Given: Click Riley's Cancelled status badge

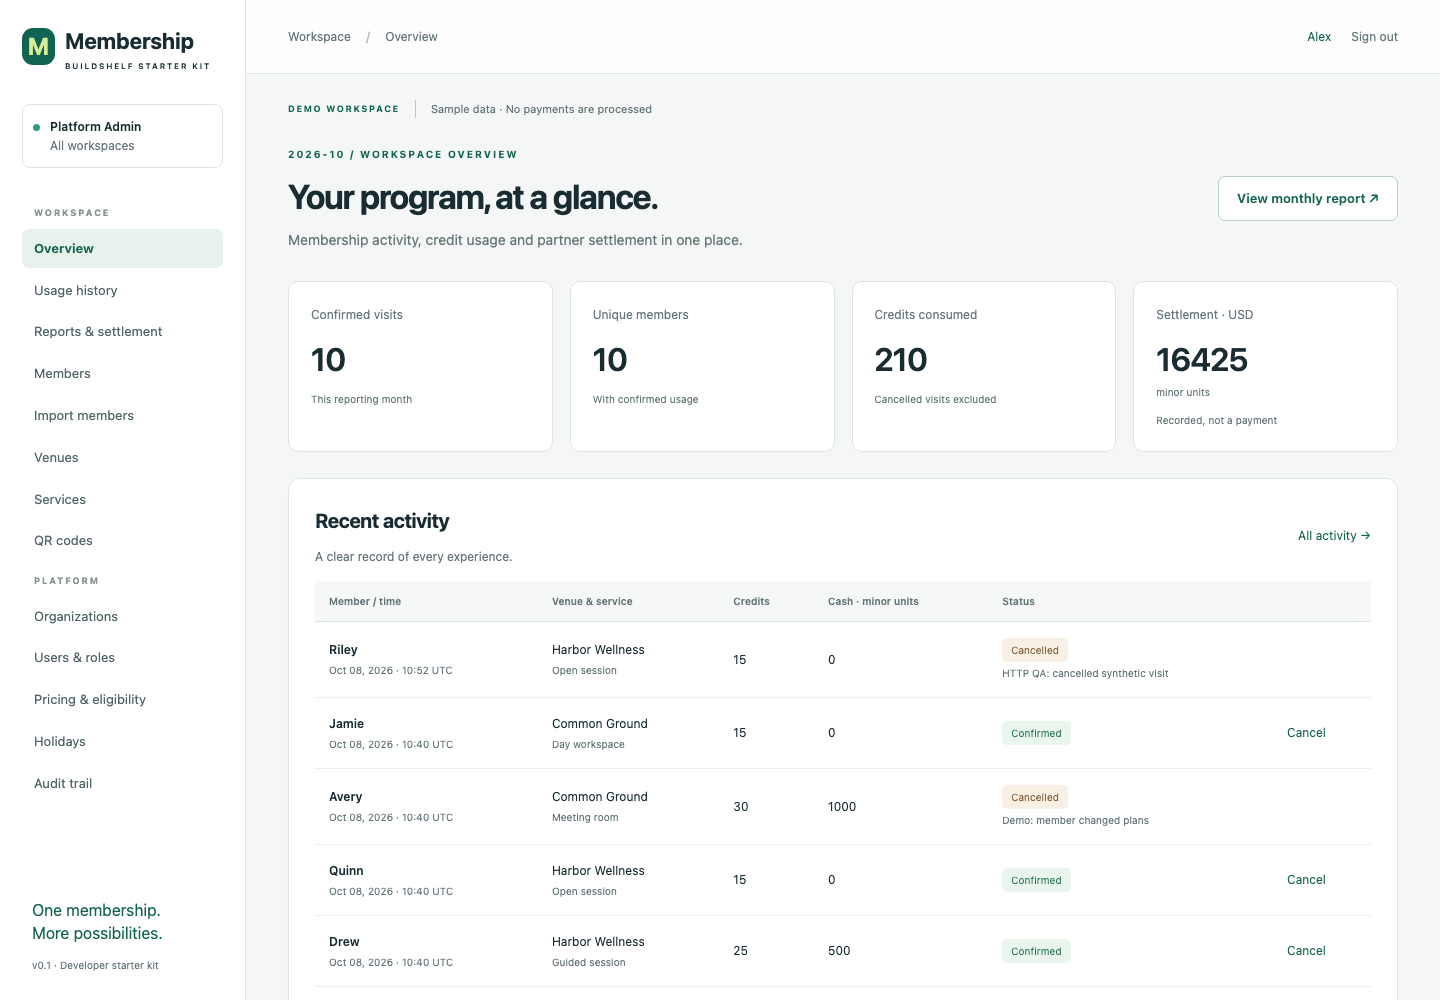Looking at the screenshot, I should pos(1035,650).
